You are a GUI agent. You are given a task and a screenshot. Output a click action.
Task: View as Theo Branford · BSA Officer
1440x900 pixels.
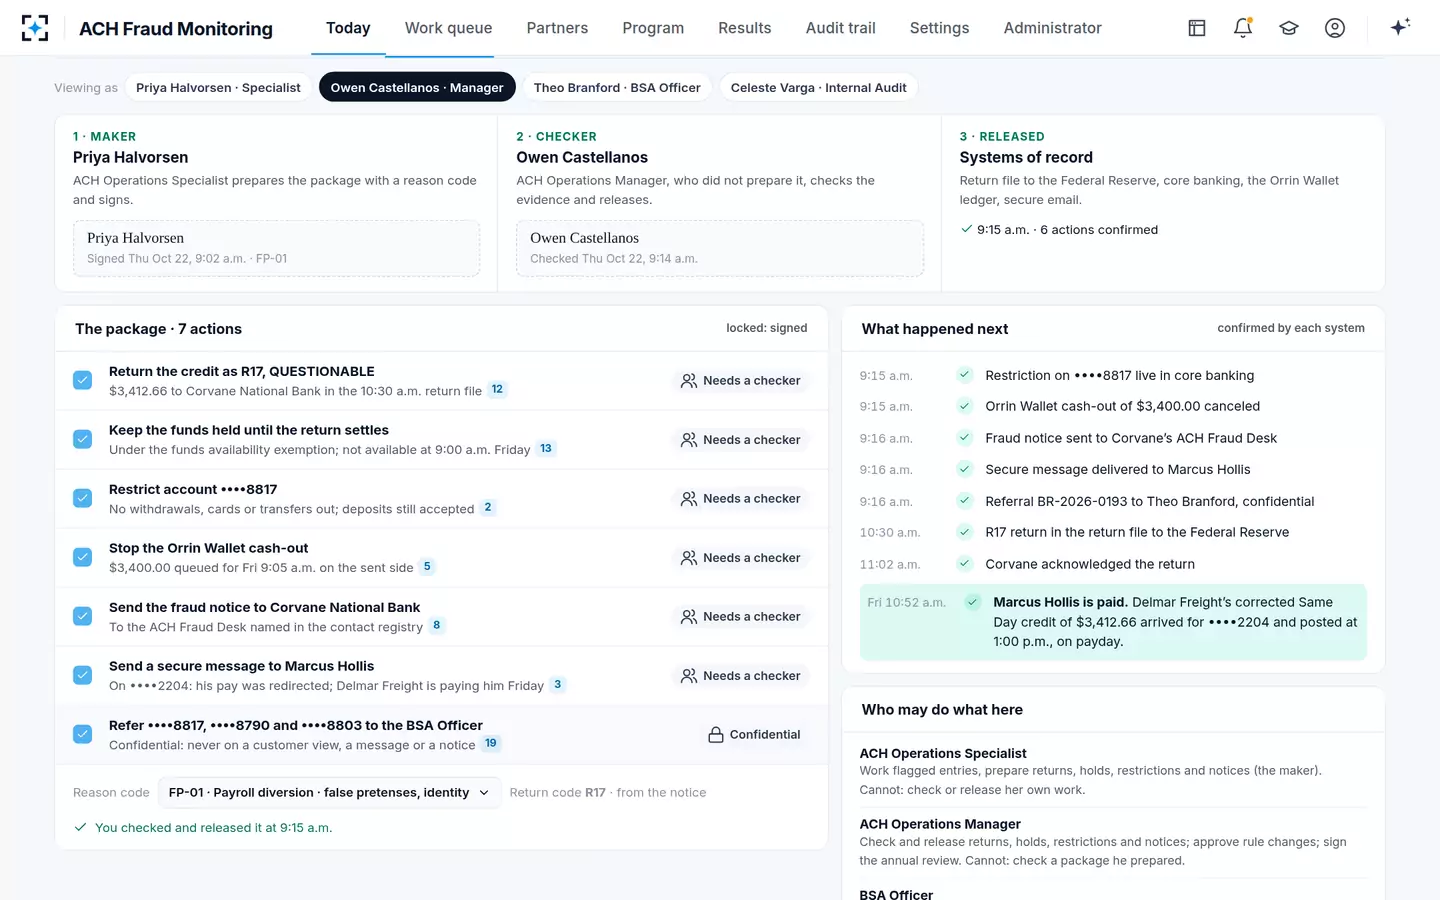coord(617,88)
